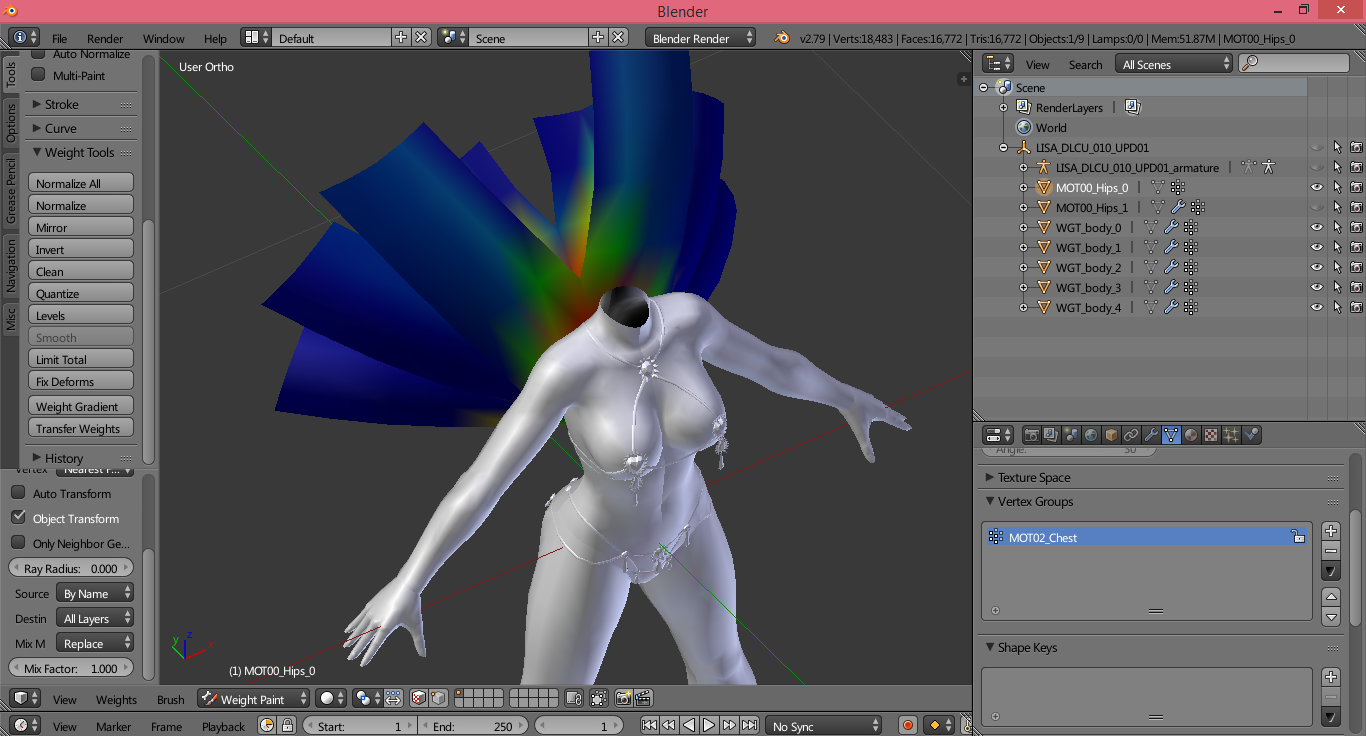Click the OpenGL render animation clapperboard icon
Screen dimensions: 1366x736
coord(643,699)
